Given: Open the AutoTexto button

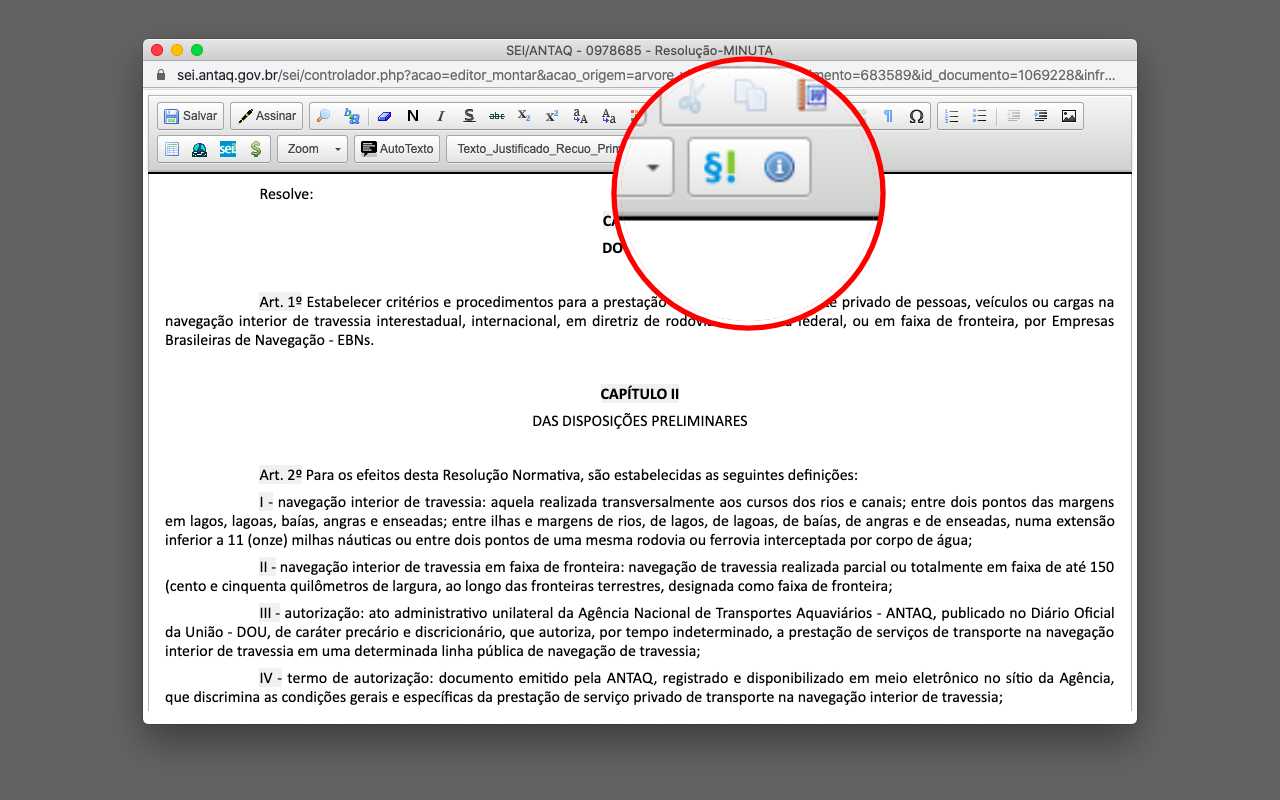Looking at the screenshot, I should tap(397, 149).
